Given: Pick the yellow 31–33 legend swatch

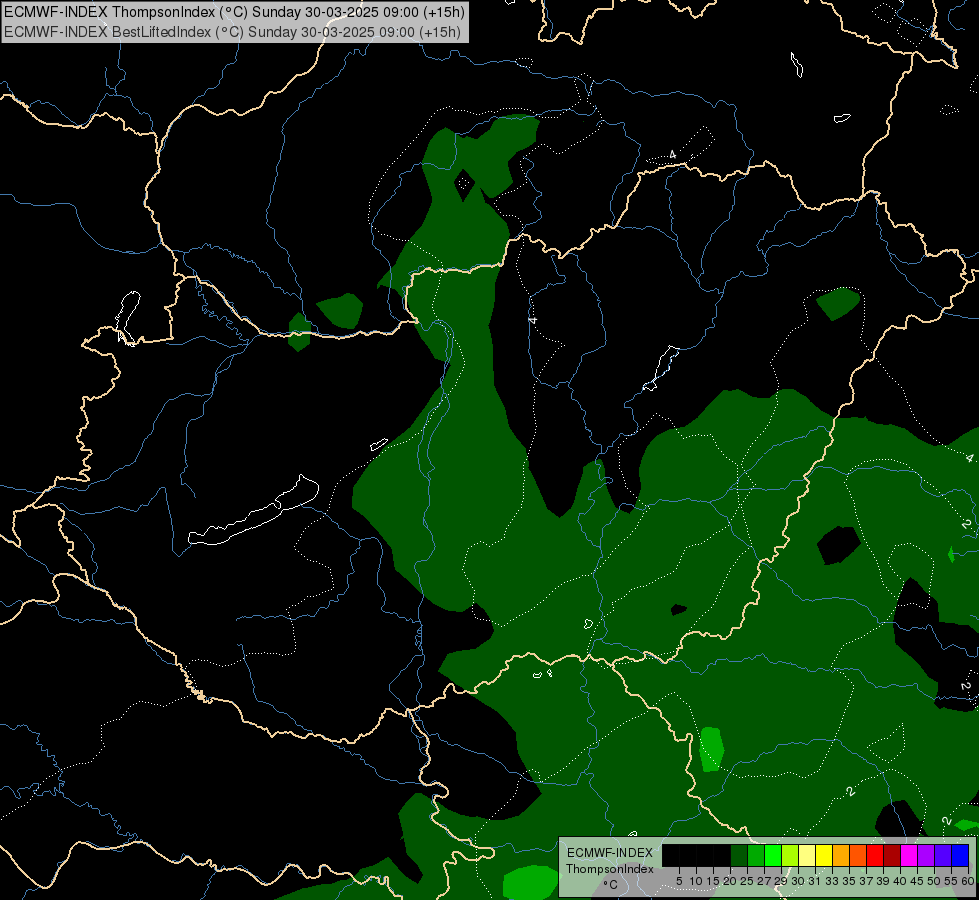Looking at the screenshot, I should click(824, 855).
